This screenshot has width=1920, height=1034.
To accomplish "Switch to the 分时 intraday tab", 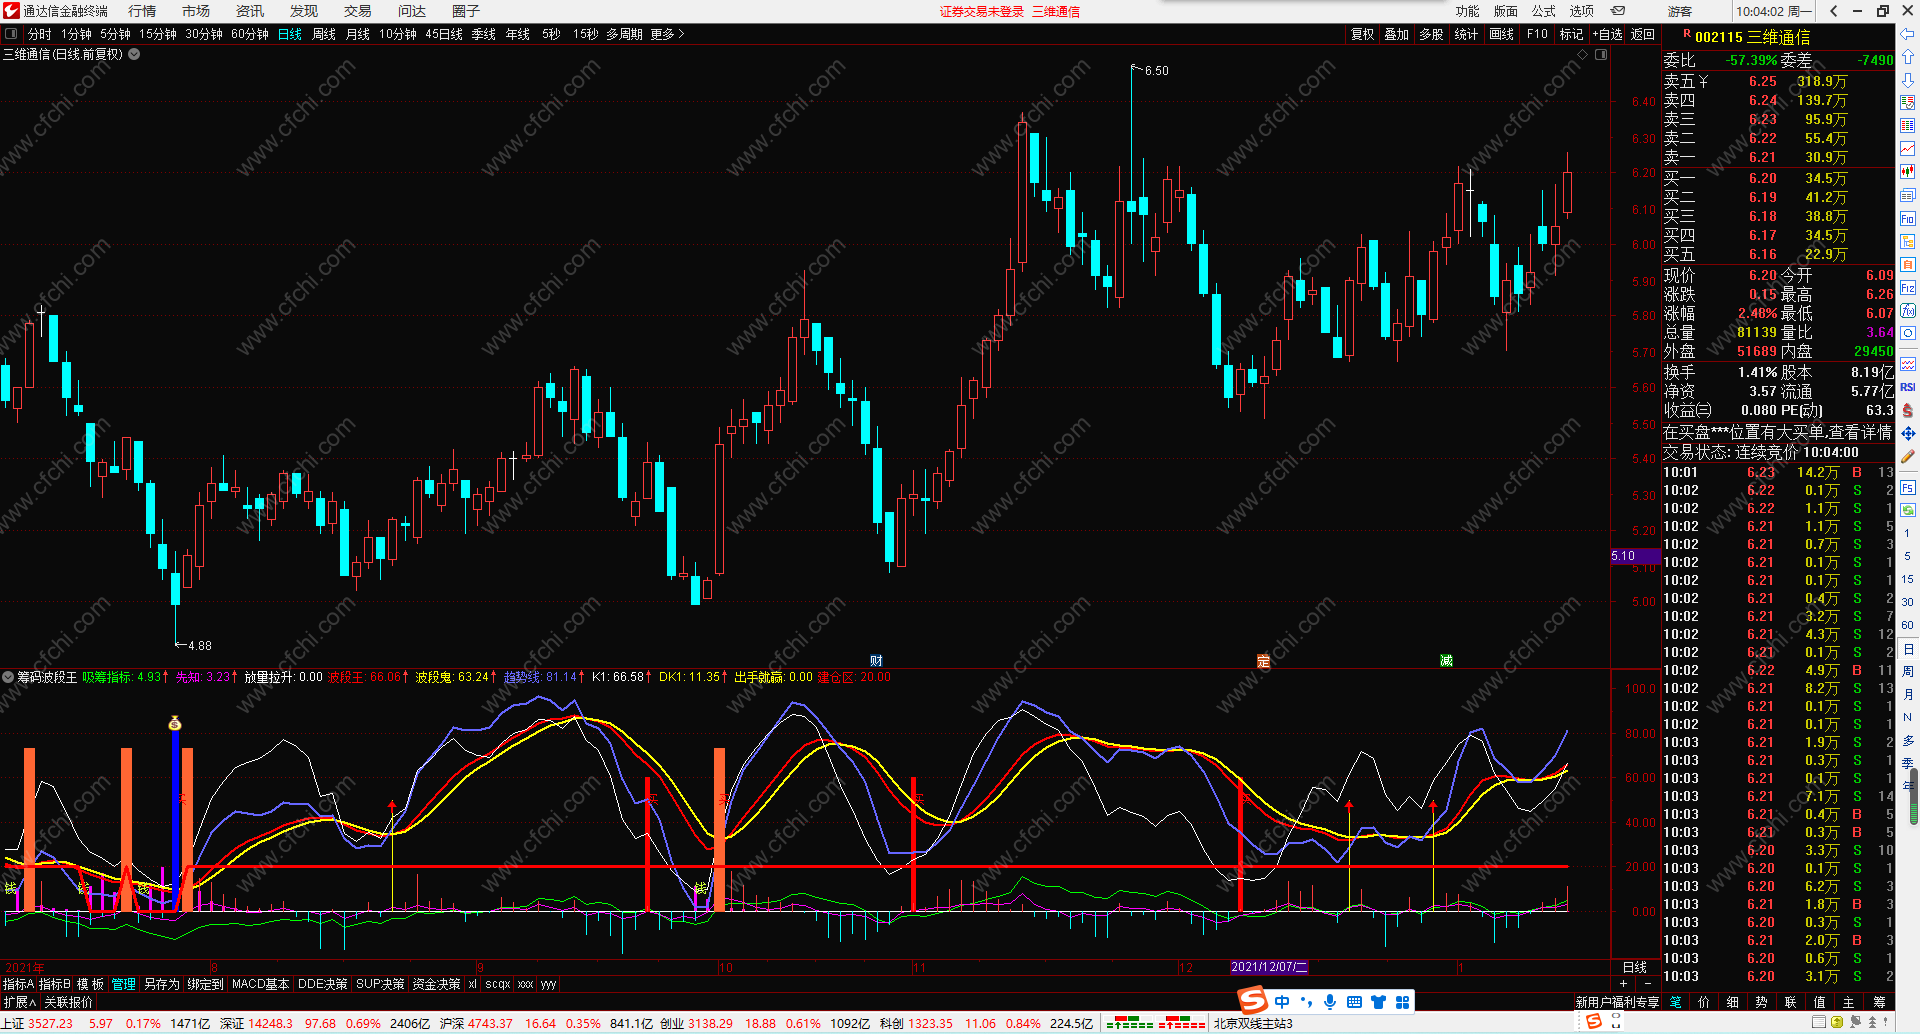I will pyautogui.click(x=40, y=34).
